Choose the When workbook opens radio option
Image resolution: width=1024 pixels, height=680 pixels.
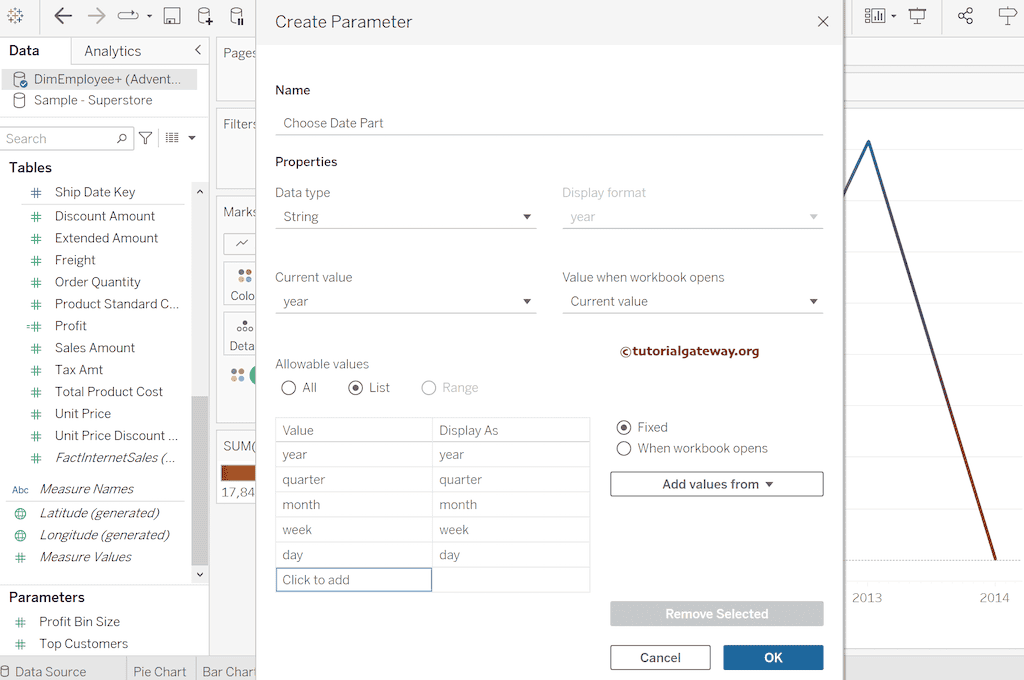[x=625, y=449]
